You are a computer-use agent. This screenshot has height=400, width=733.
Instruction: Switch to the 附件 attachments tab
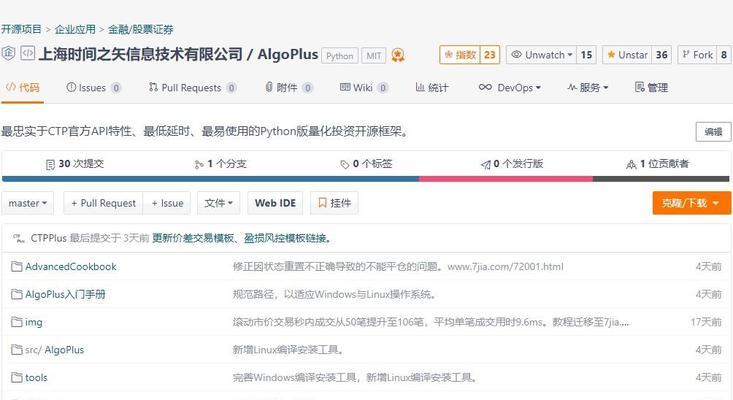click(x=289, y=87)
